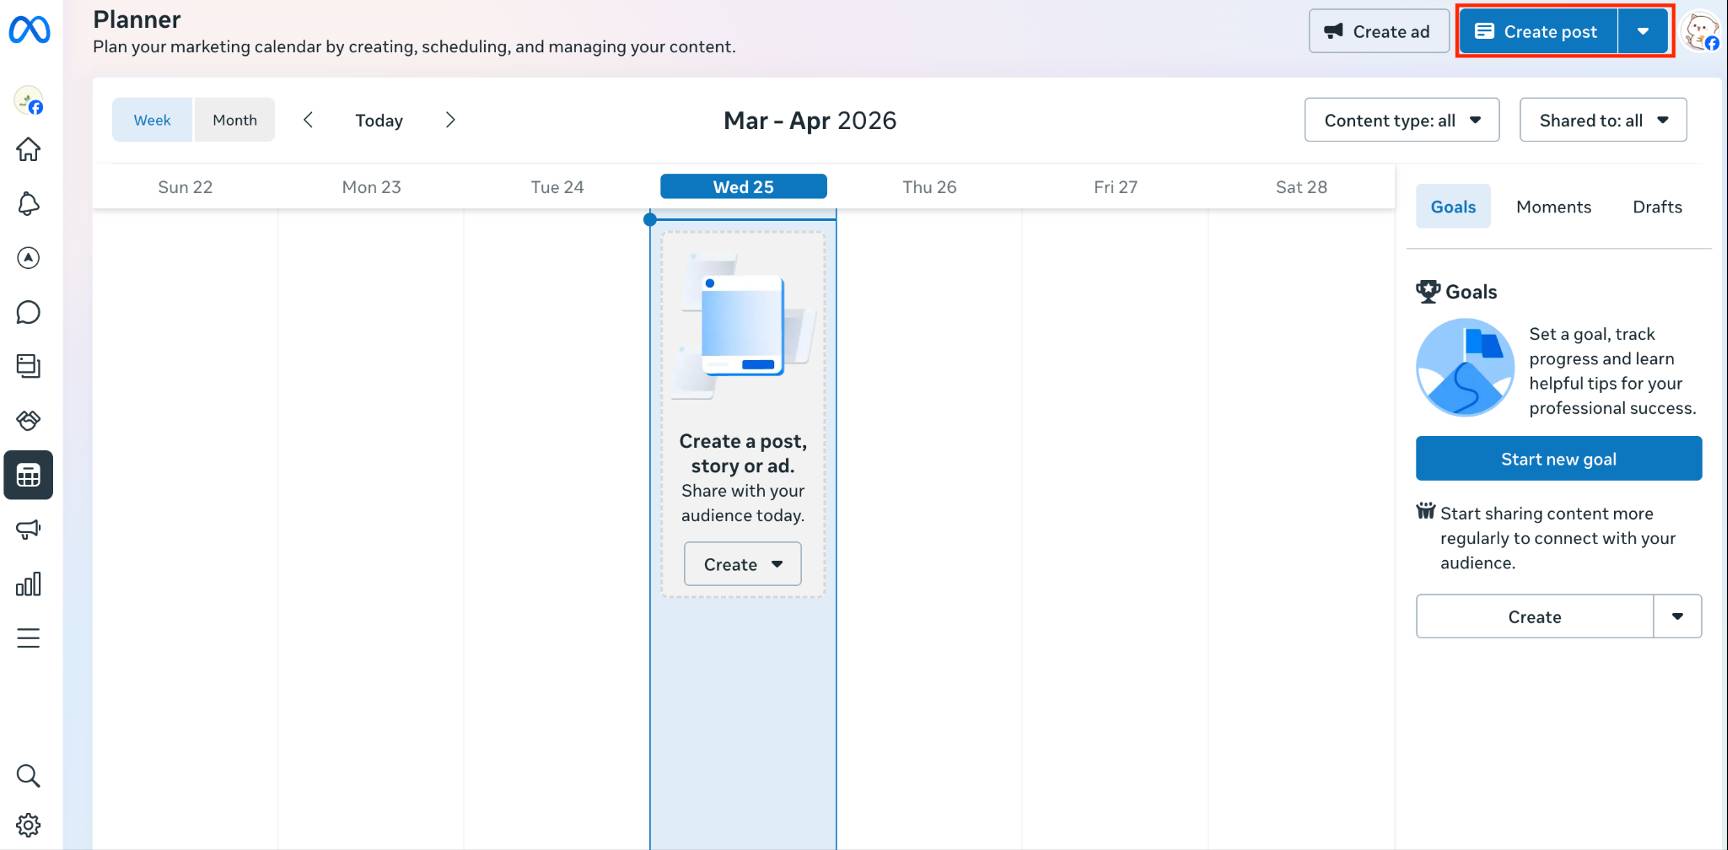The image size is (1728, 850).
Task: Open Content type: all filter dropdown
Action: click(1402, 120)
